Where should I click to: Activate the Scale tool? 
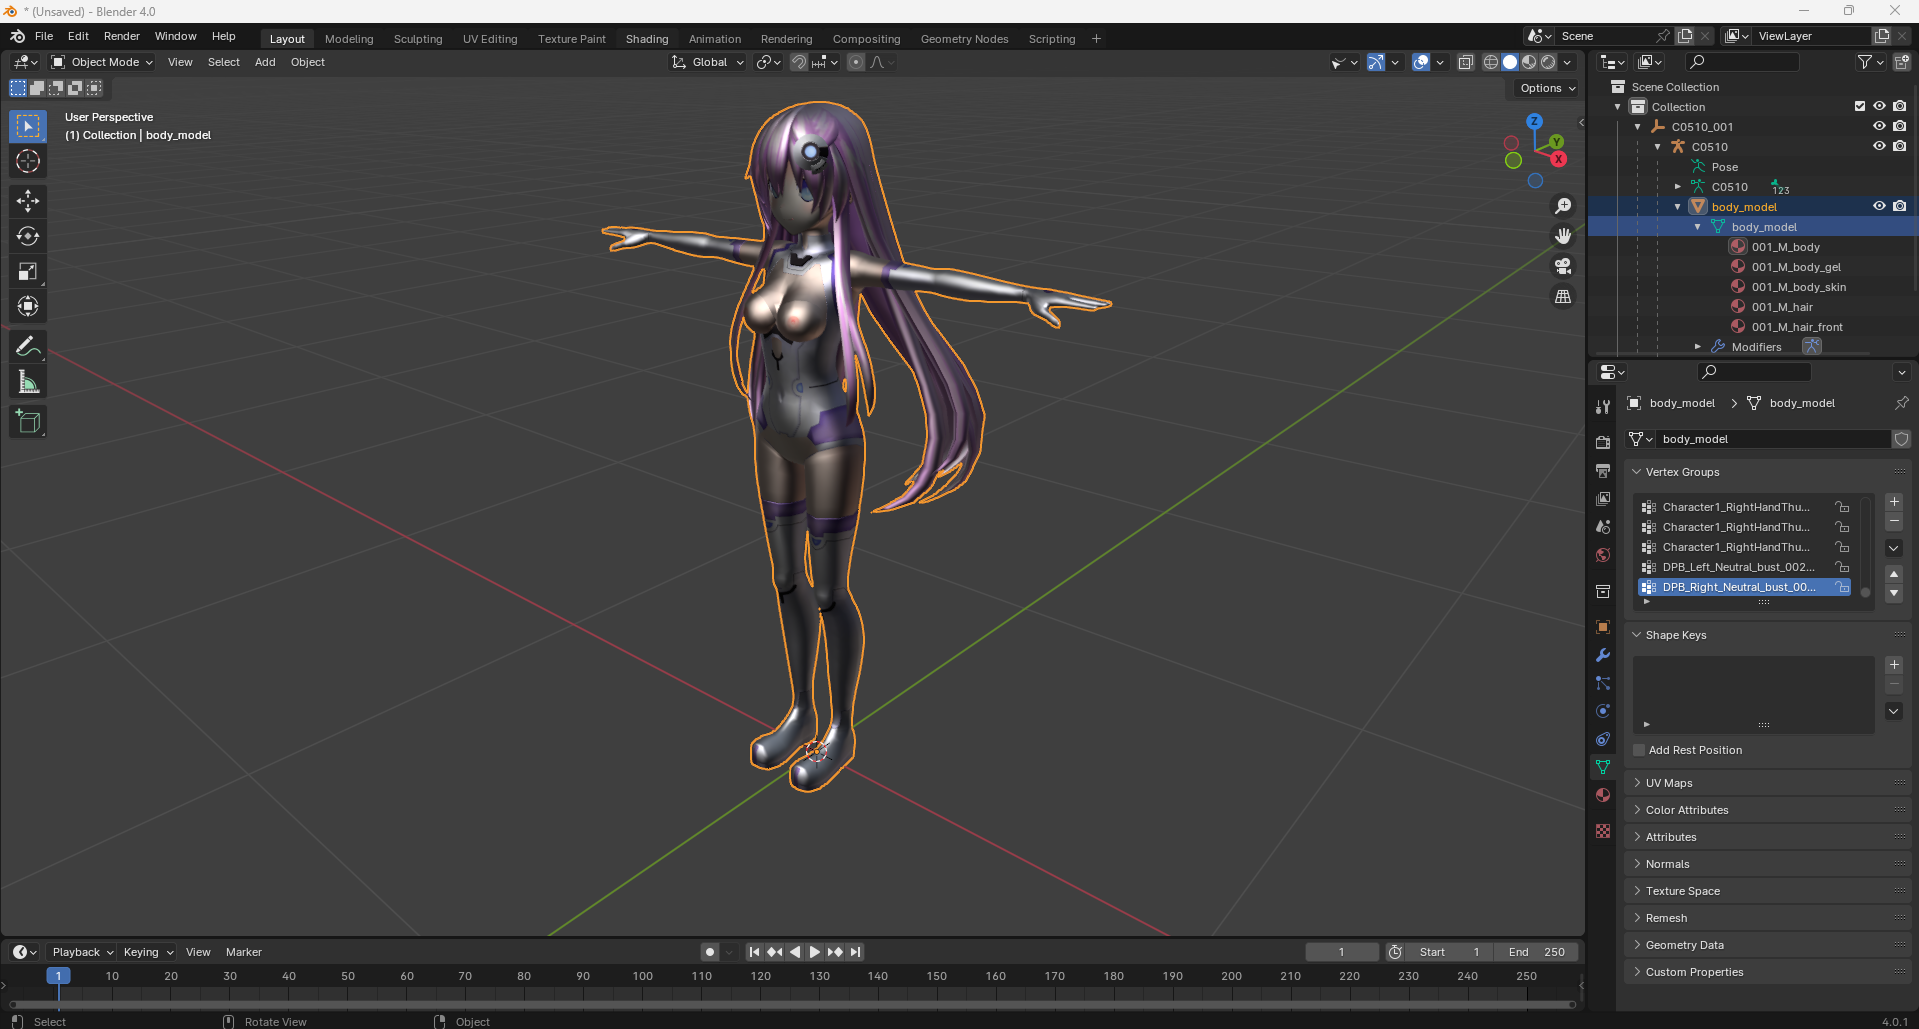[28, 271]
